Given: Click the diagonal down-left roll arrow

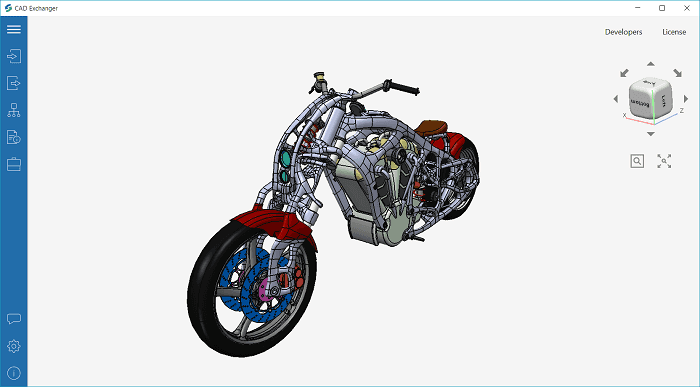Looking at the screenshot, I should pos(624,73).
